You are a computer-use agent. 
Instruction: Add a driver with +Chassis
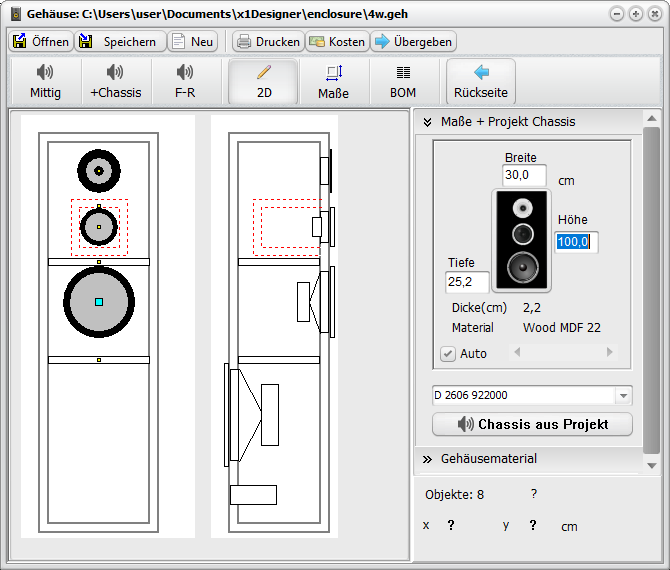tap(115, 82)
